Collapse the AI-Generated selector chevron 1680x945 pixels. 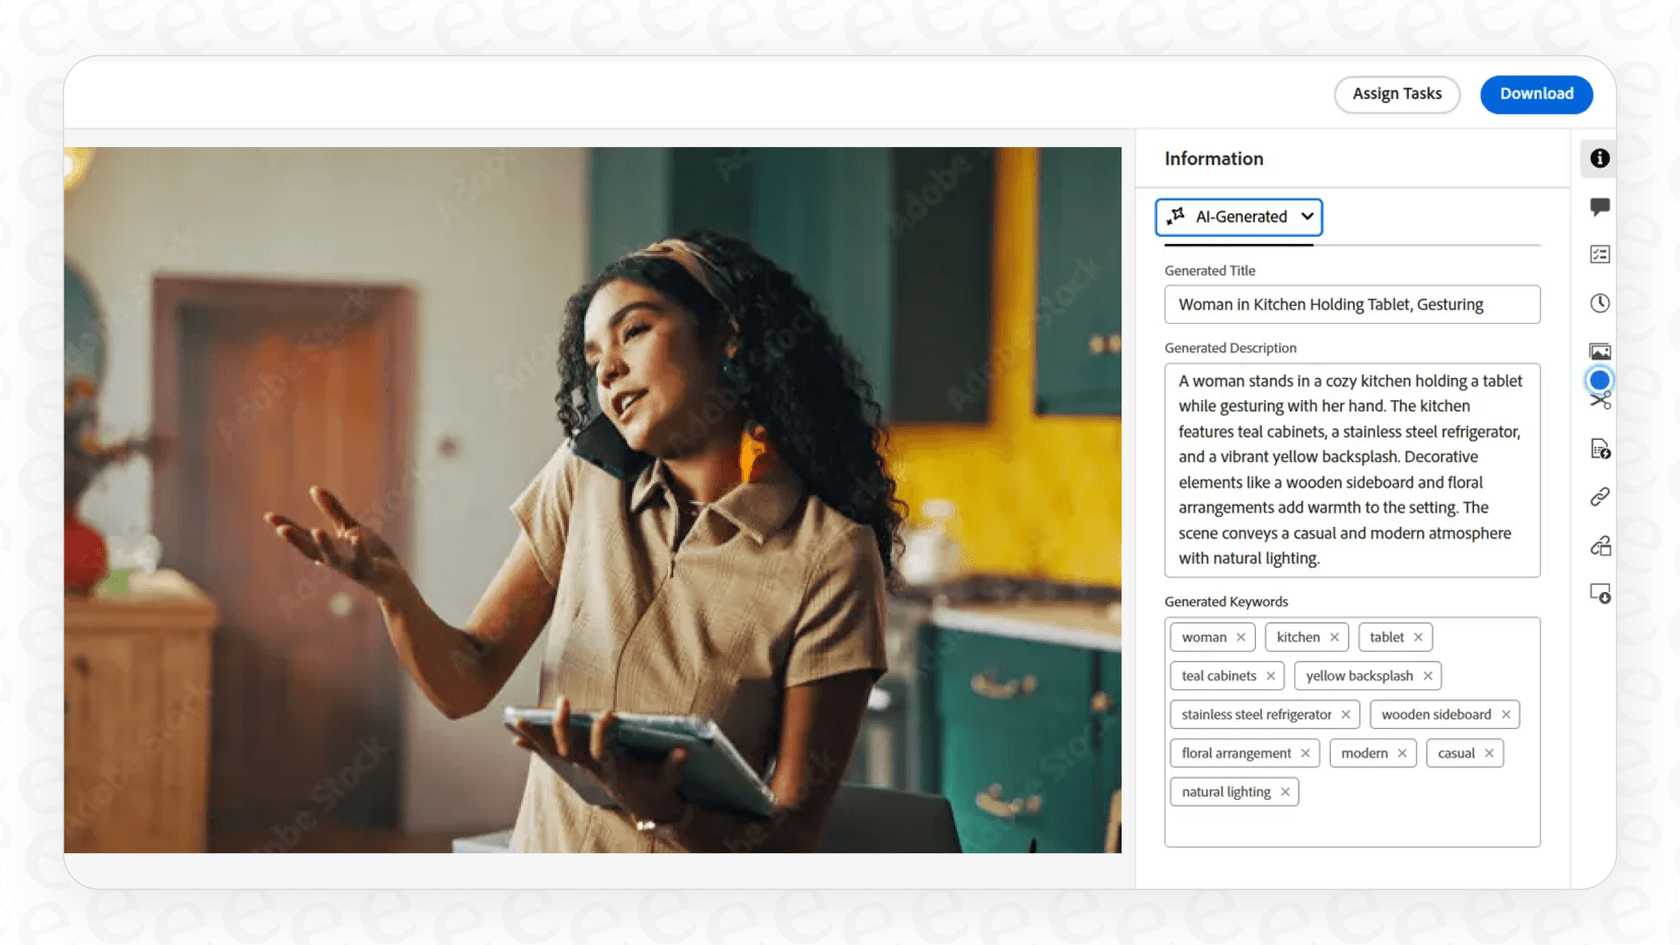pos(1308,217)
